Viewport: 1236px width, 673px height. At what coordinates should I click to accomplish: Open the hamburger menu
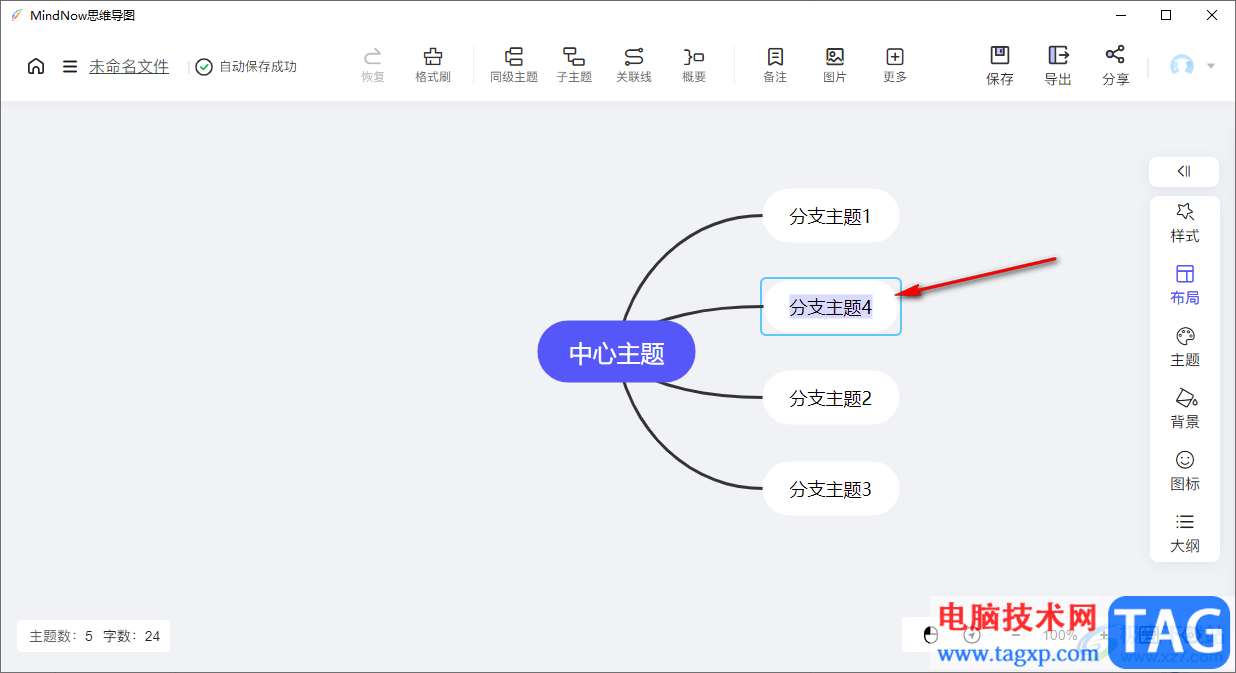click(70, 67)
